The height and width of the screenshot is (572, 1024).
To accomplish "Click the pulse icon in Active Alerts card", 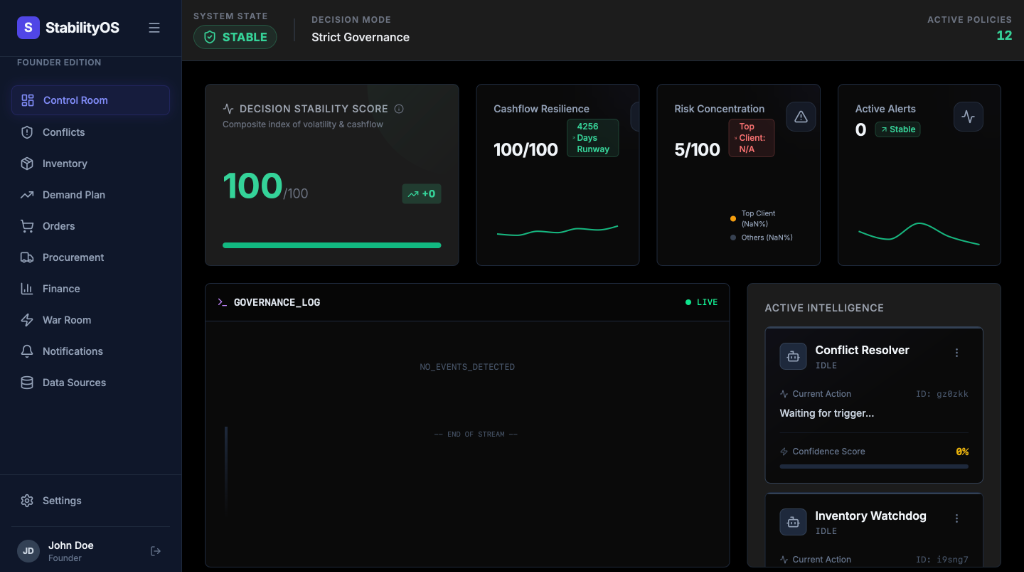I will [967, 117].
